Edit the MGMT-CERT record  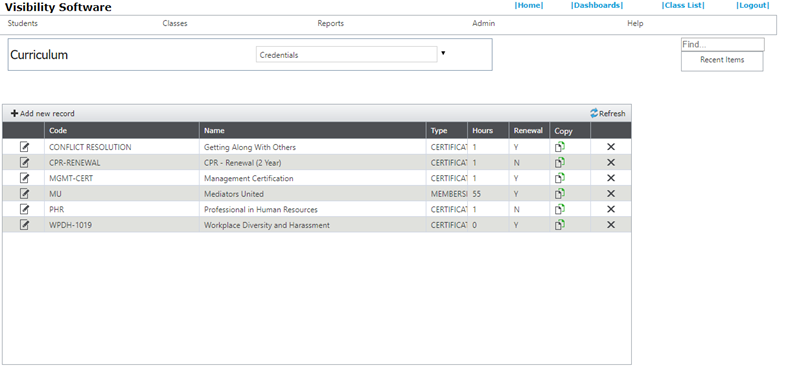click(x=24, y=178)
